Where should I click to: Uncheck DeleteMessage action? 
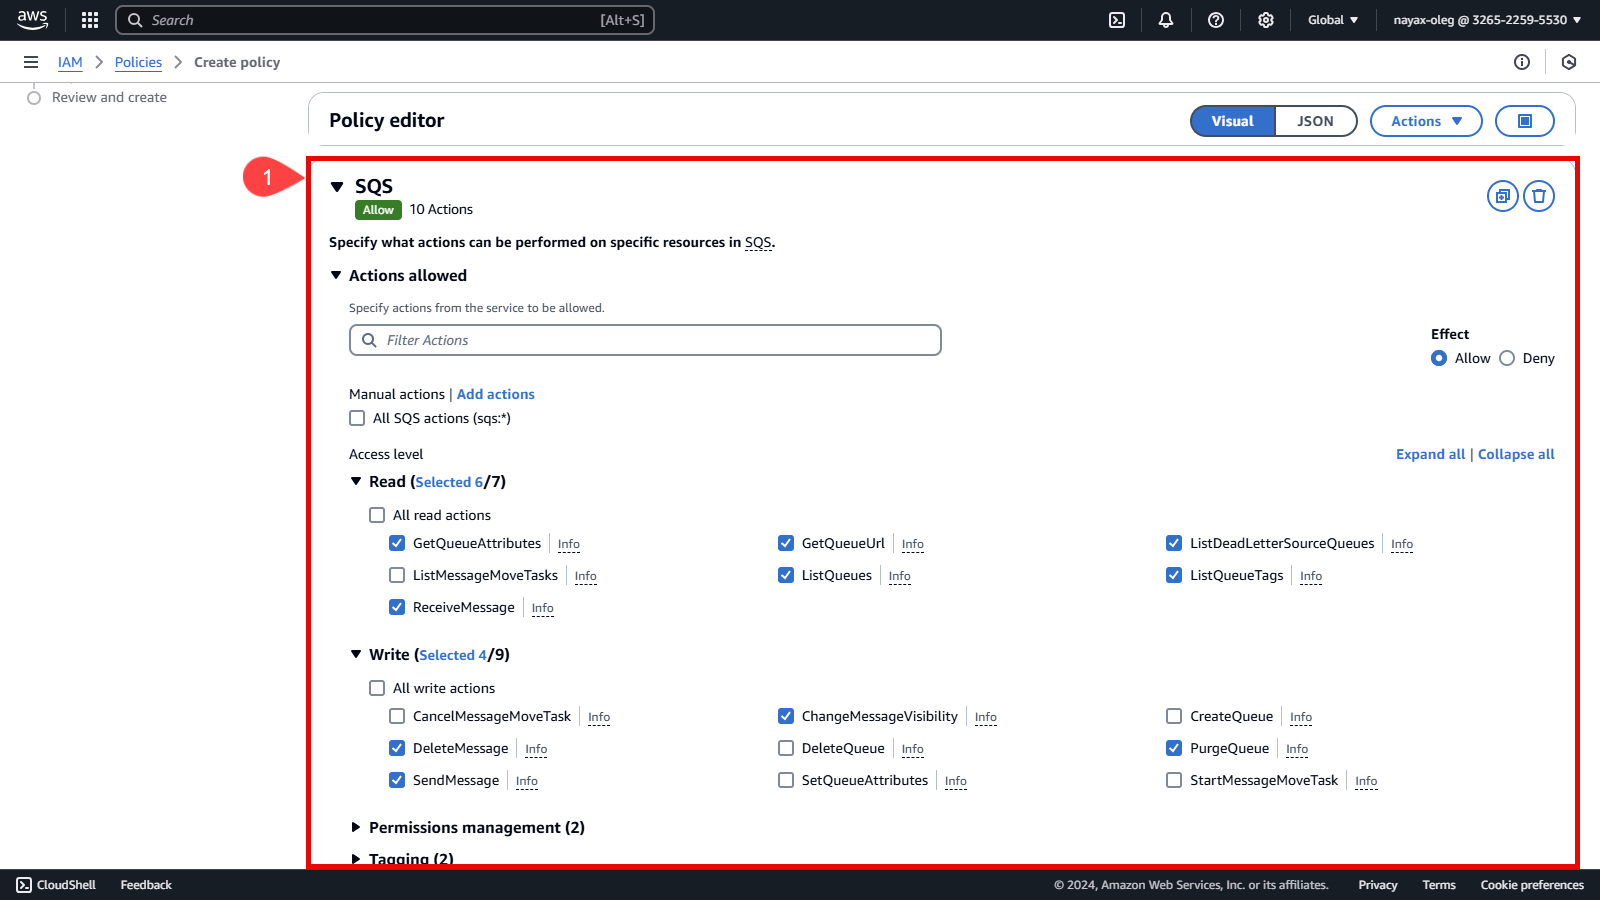(397, 748)
